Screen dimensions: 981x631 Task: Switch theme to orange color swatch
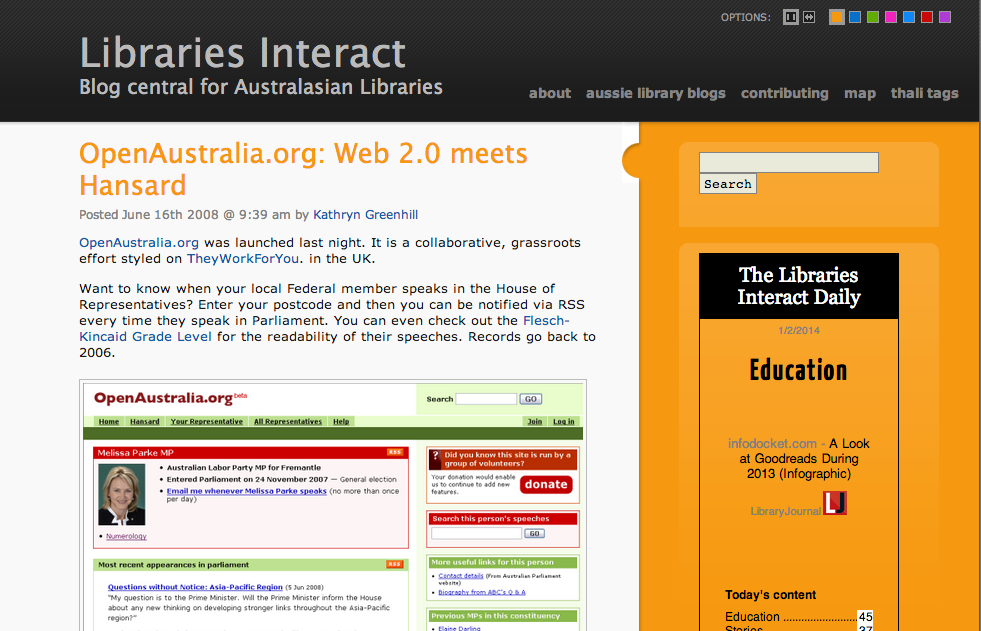tap(836, 18)
